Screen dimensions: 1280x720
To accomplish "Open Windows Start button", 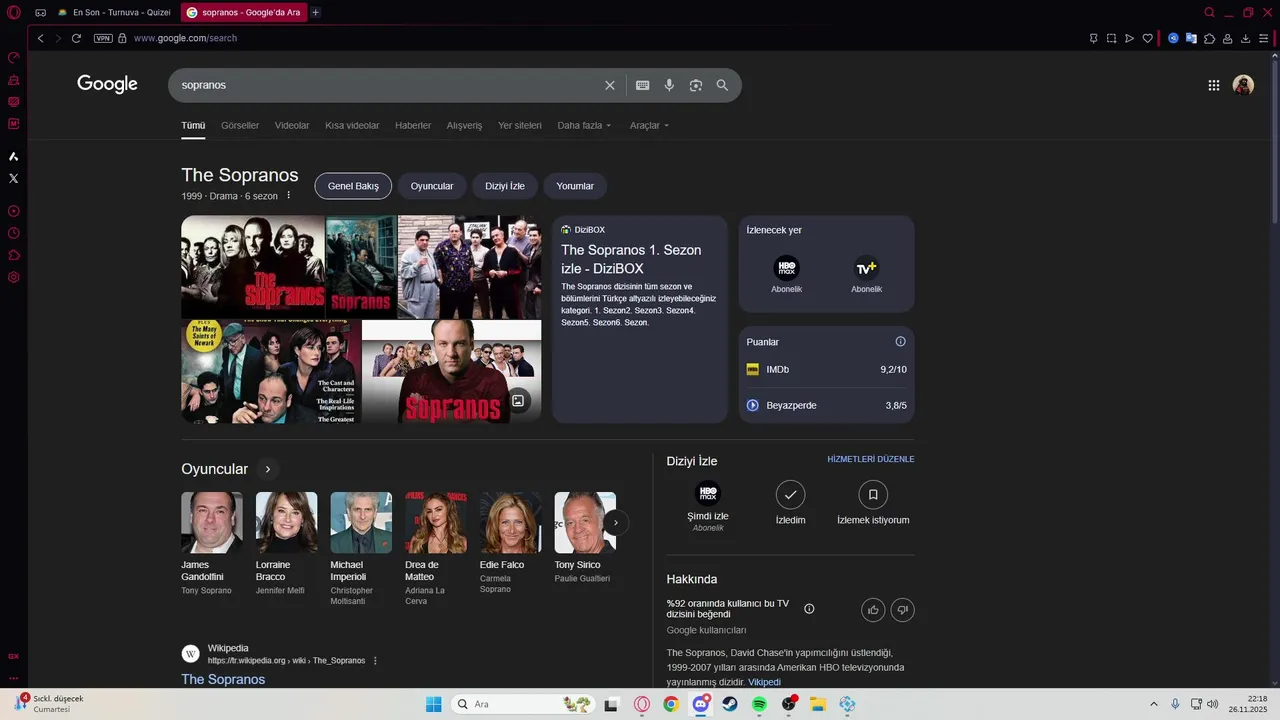I will (x=433, y=704).
